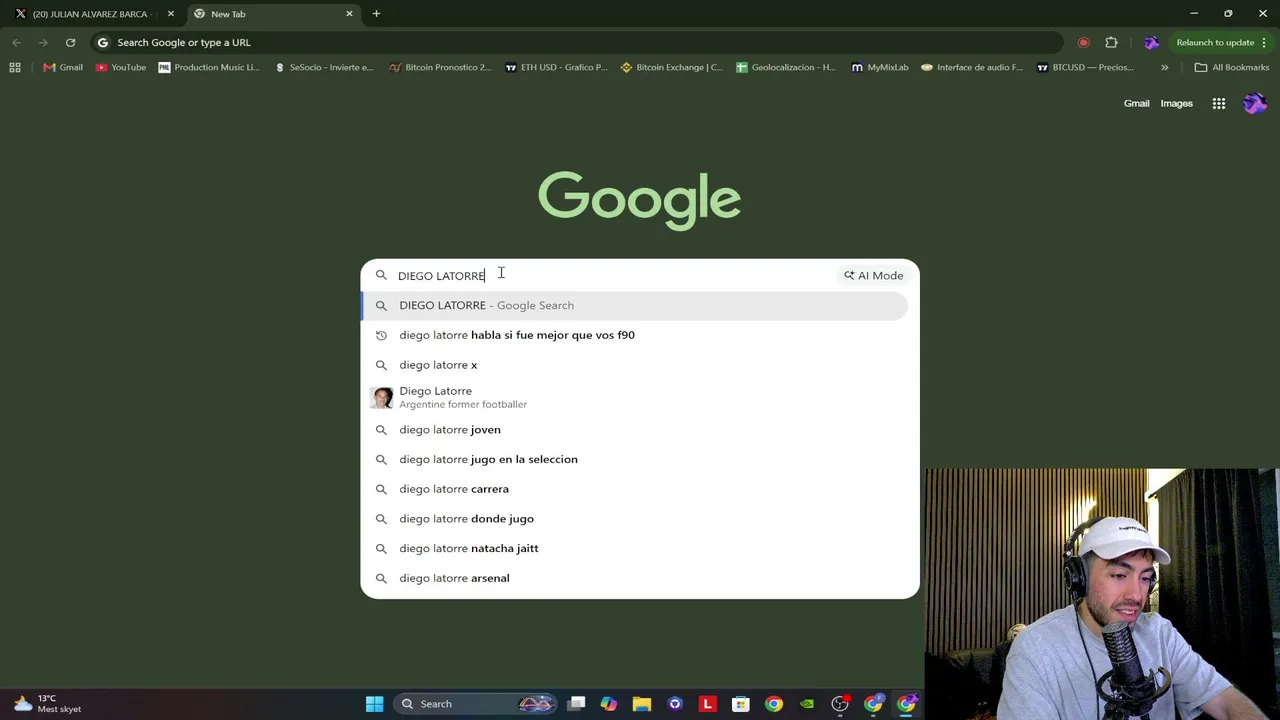The width and height of the screenshot is (1280, 720).
Task: Select 'diego latorre jugo en la seleccion'
Action: coord(635,459)
